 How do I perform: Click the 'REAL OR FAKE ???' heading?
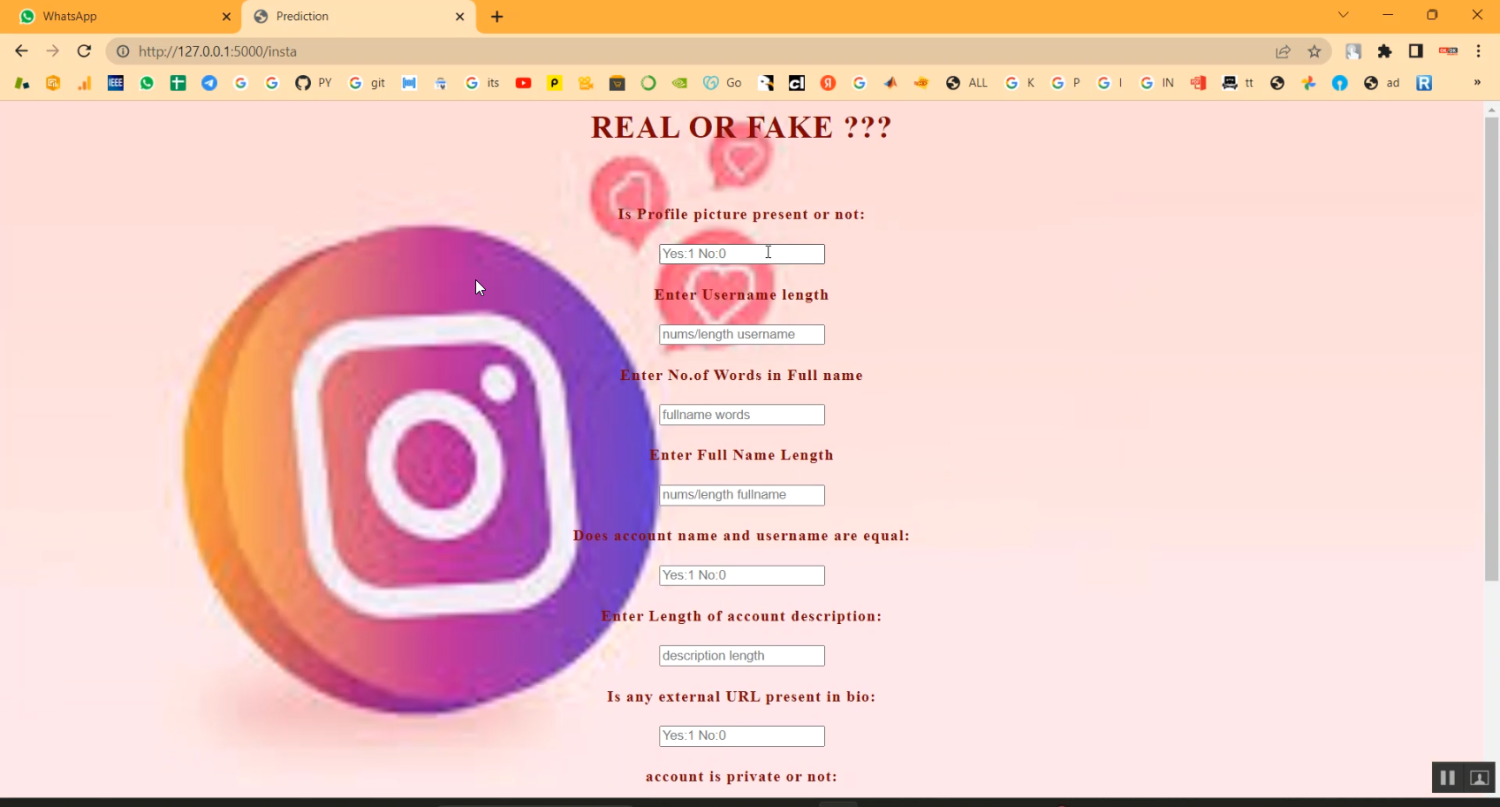[x=741, y=128]
